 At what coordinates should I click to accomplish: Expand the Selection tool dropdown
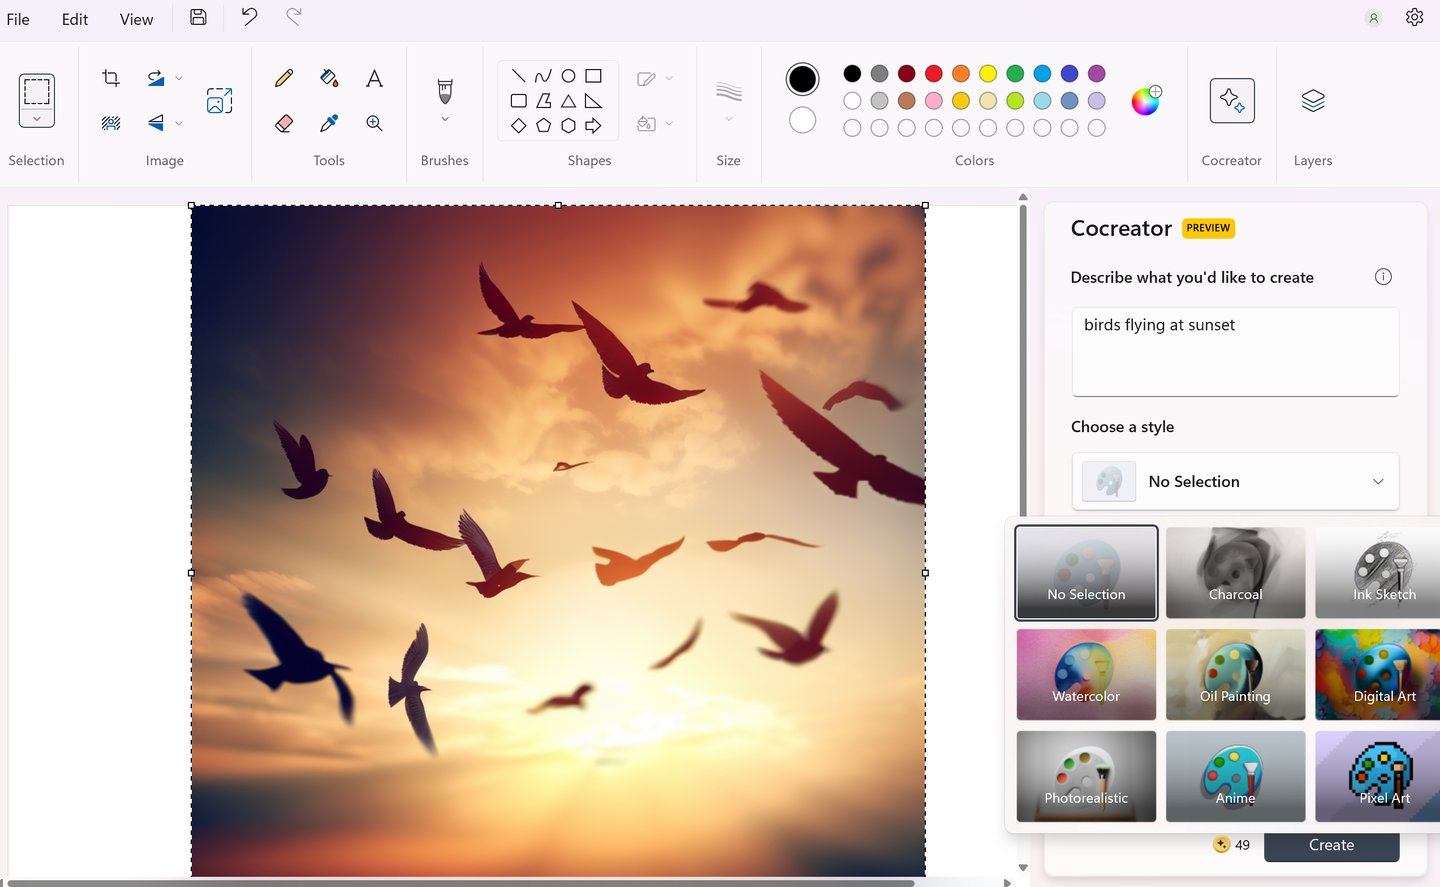point(37,118)
